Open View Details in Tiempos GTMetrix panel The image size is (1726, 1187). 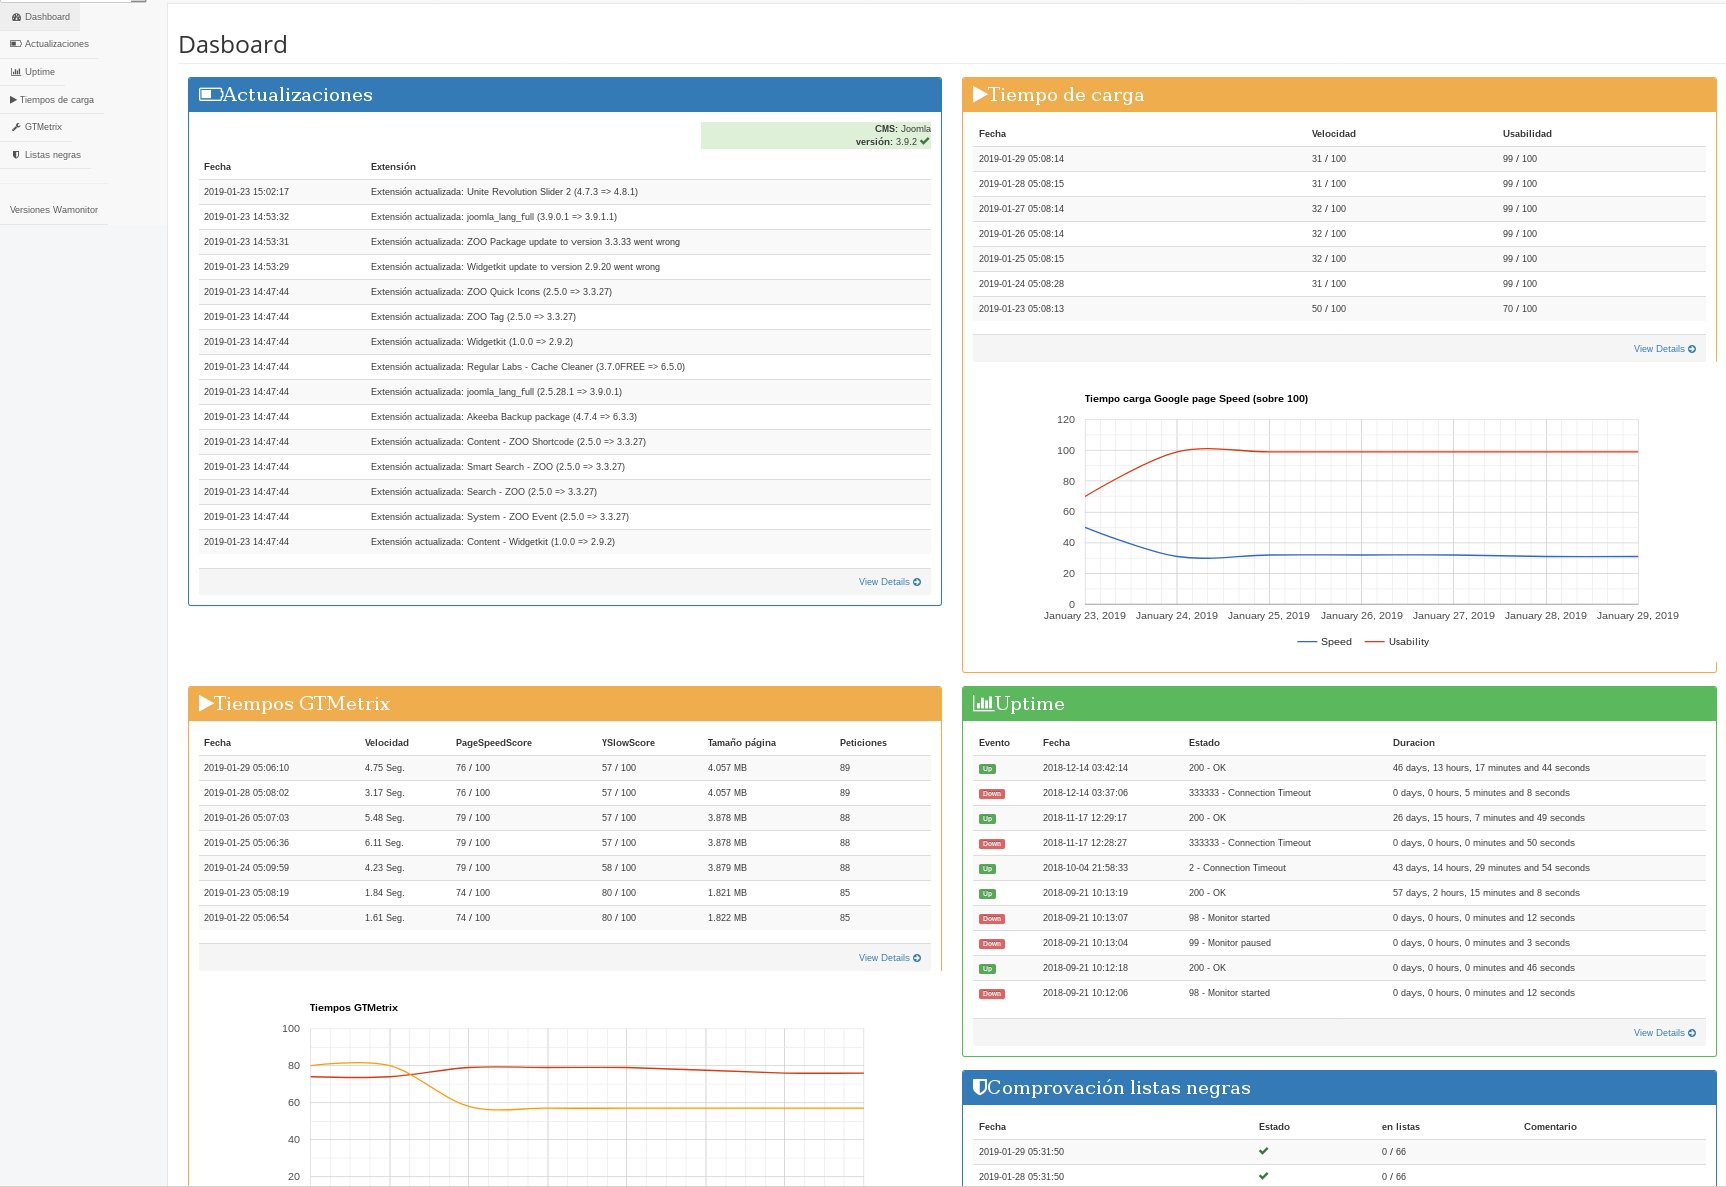(889, 958)
